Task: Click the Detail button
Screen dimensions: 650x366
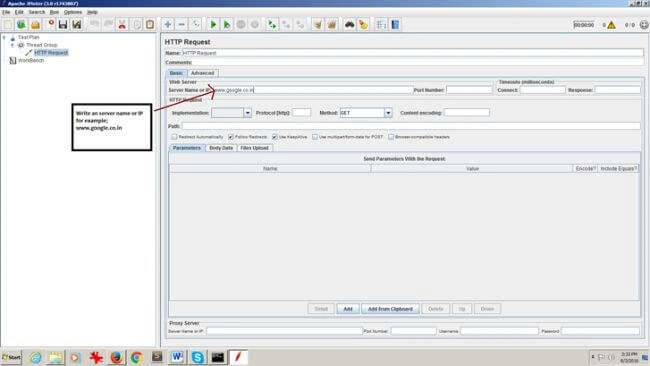Action: coord(321,309)
